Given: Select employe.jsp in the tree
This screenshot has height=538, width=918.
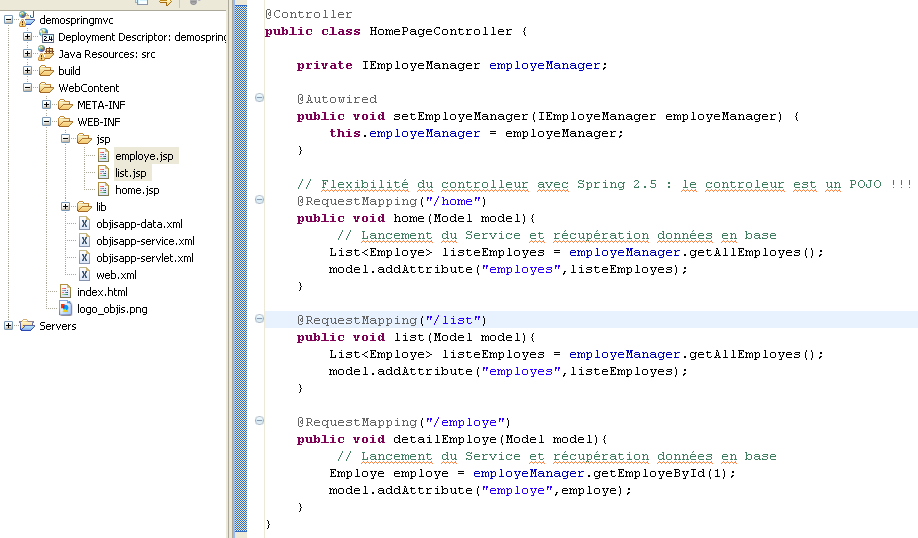Looking at the screenshot, I should pyautogui.click(x=144, y=156).
